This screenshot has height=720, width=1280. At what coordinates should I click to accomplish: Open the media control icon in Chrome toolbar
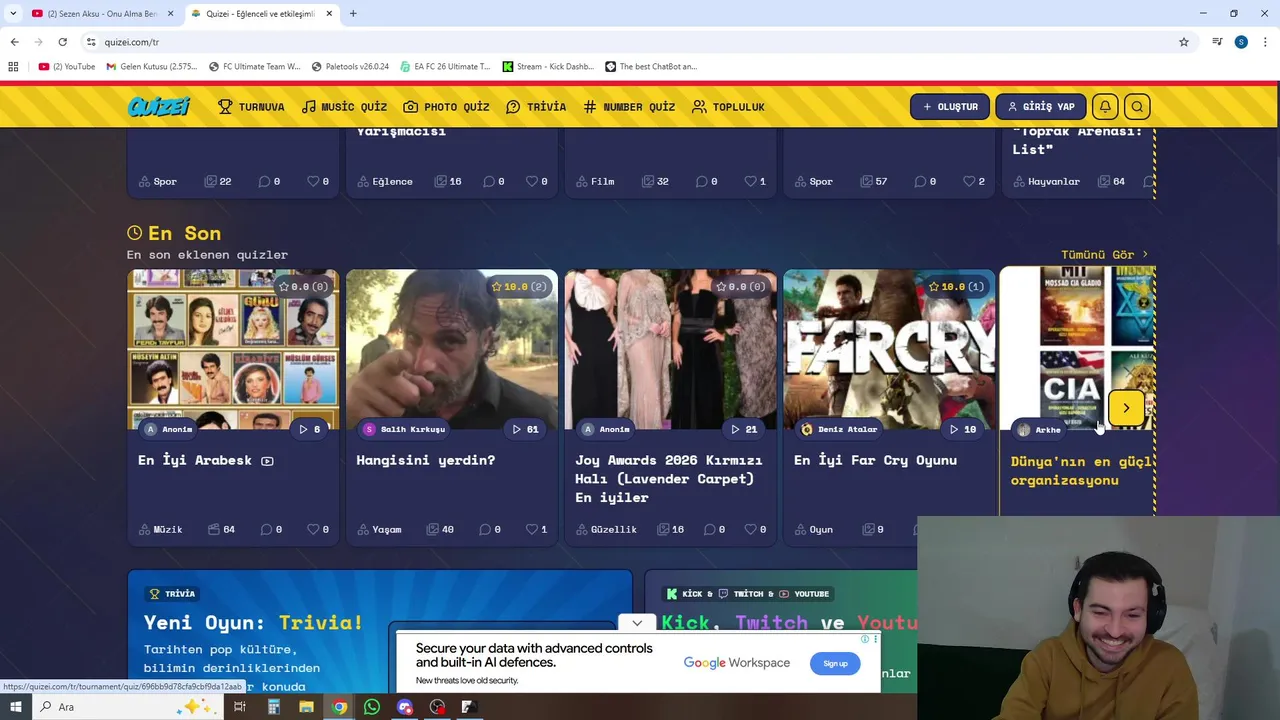pos(1217,42)
